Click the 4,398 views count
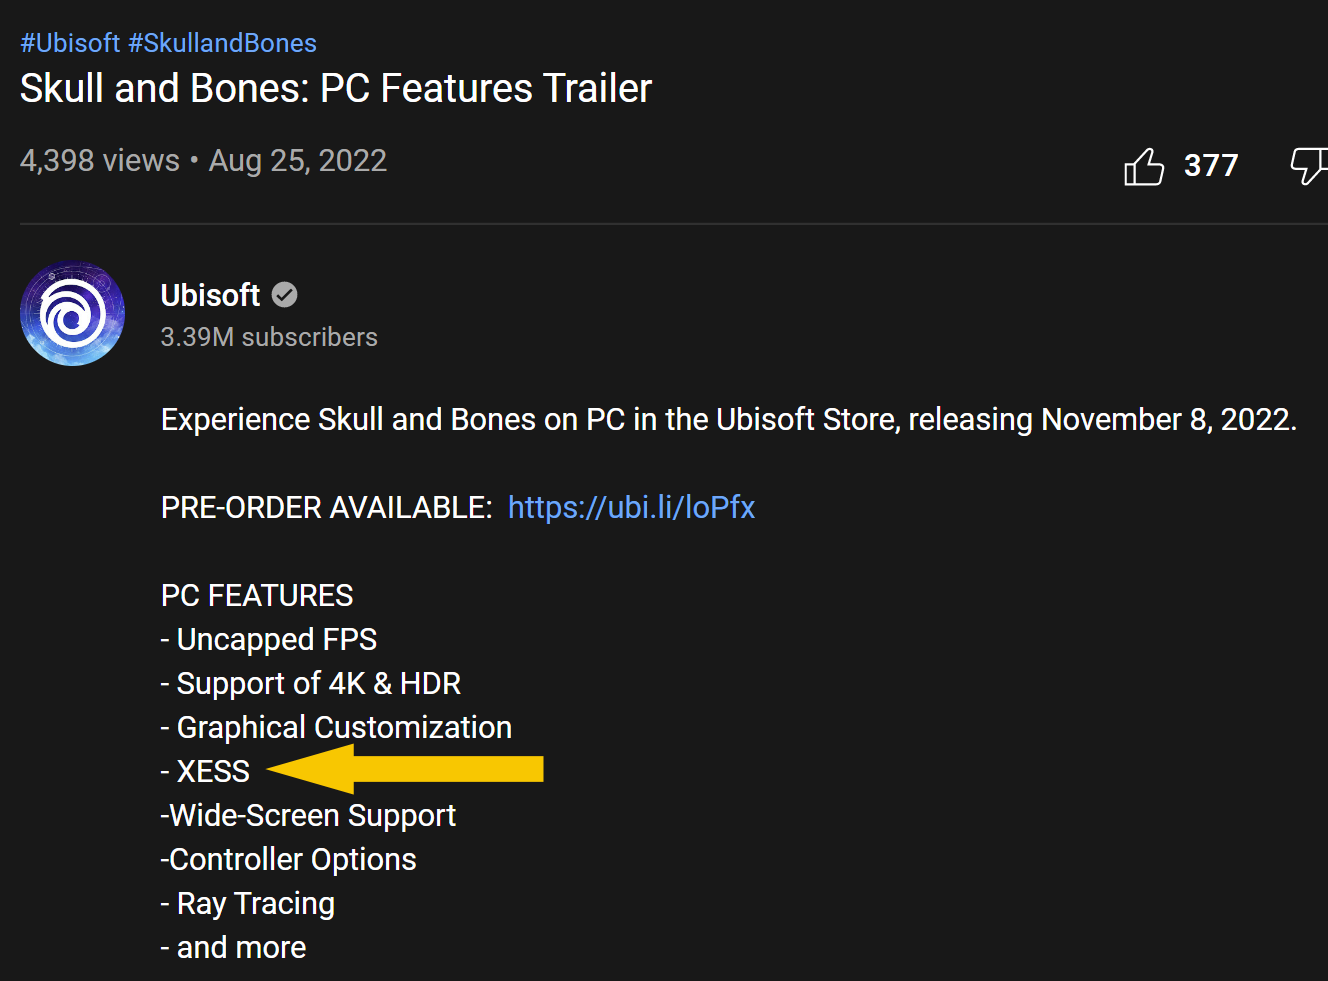 [x=100, y=160]
